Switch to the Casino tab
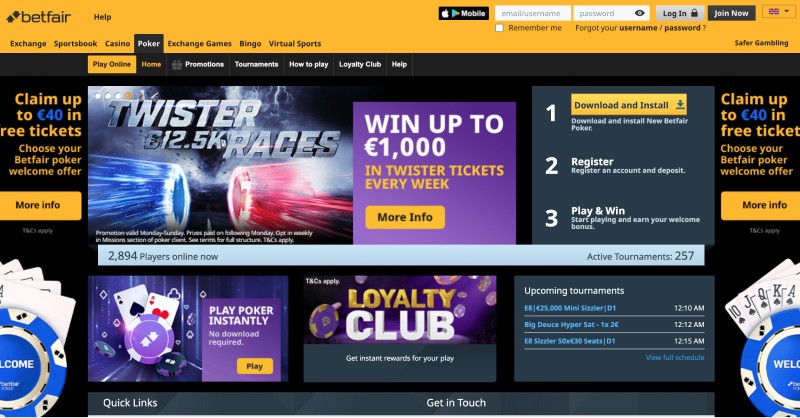Viewport: 800px width, 418px height. click(x=117, y=43)
